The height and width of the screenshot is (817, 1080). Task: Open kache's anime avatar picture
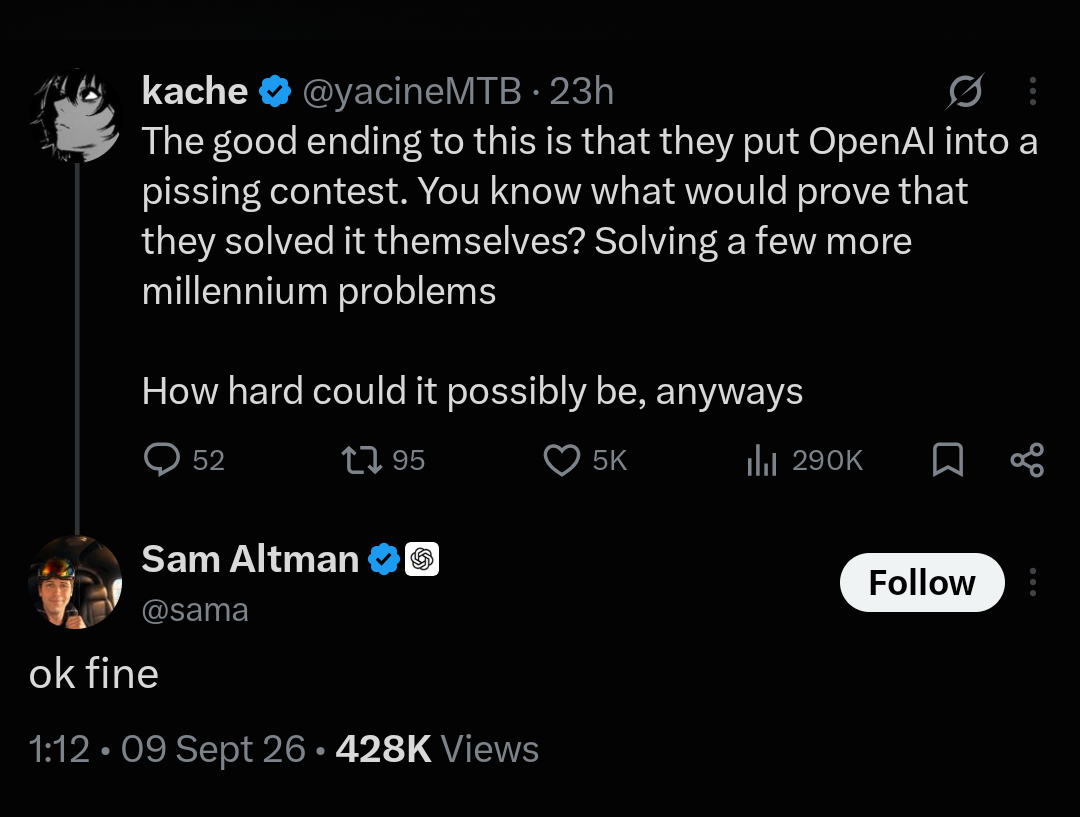pyautogui.click(x=76, y=115)
